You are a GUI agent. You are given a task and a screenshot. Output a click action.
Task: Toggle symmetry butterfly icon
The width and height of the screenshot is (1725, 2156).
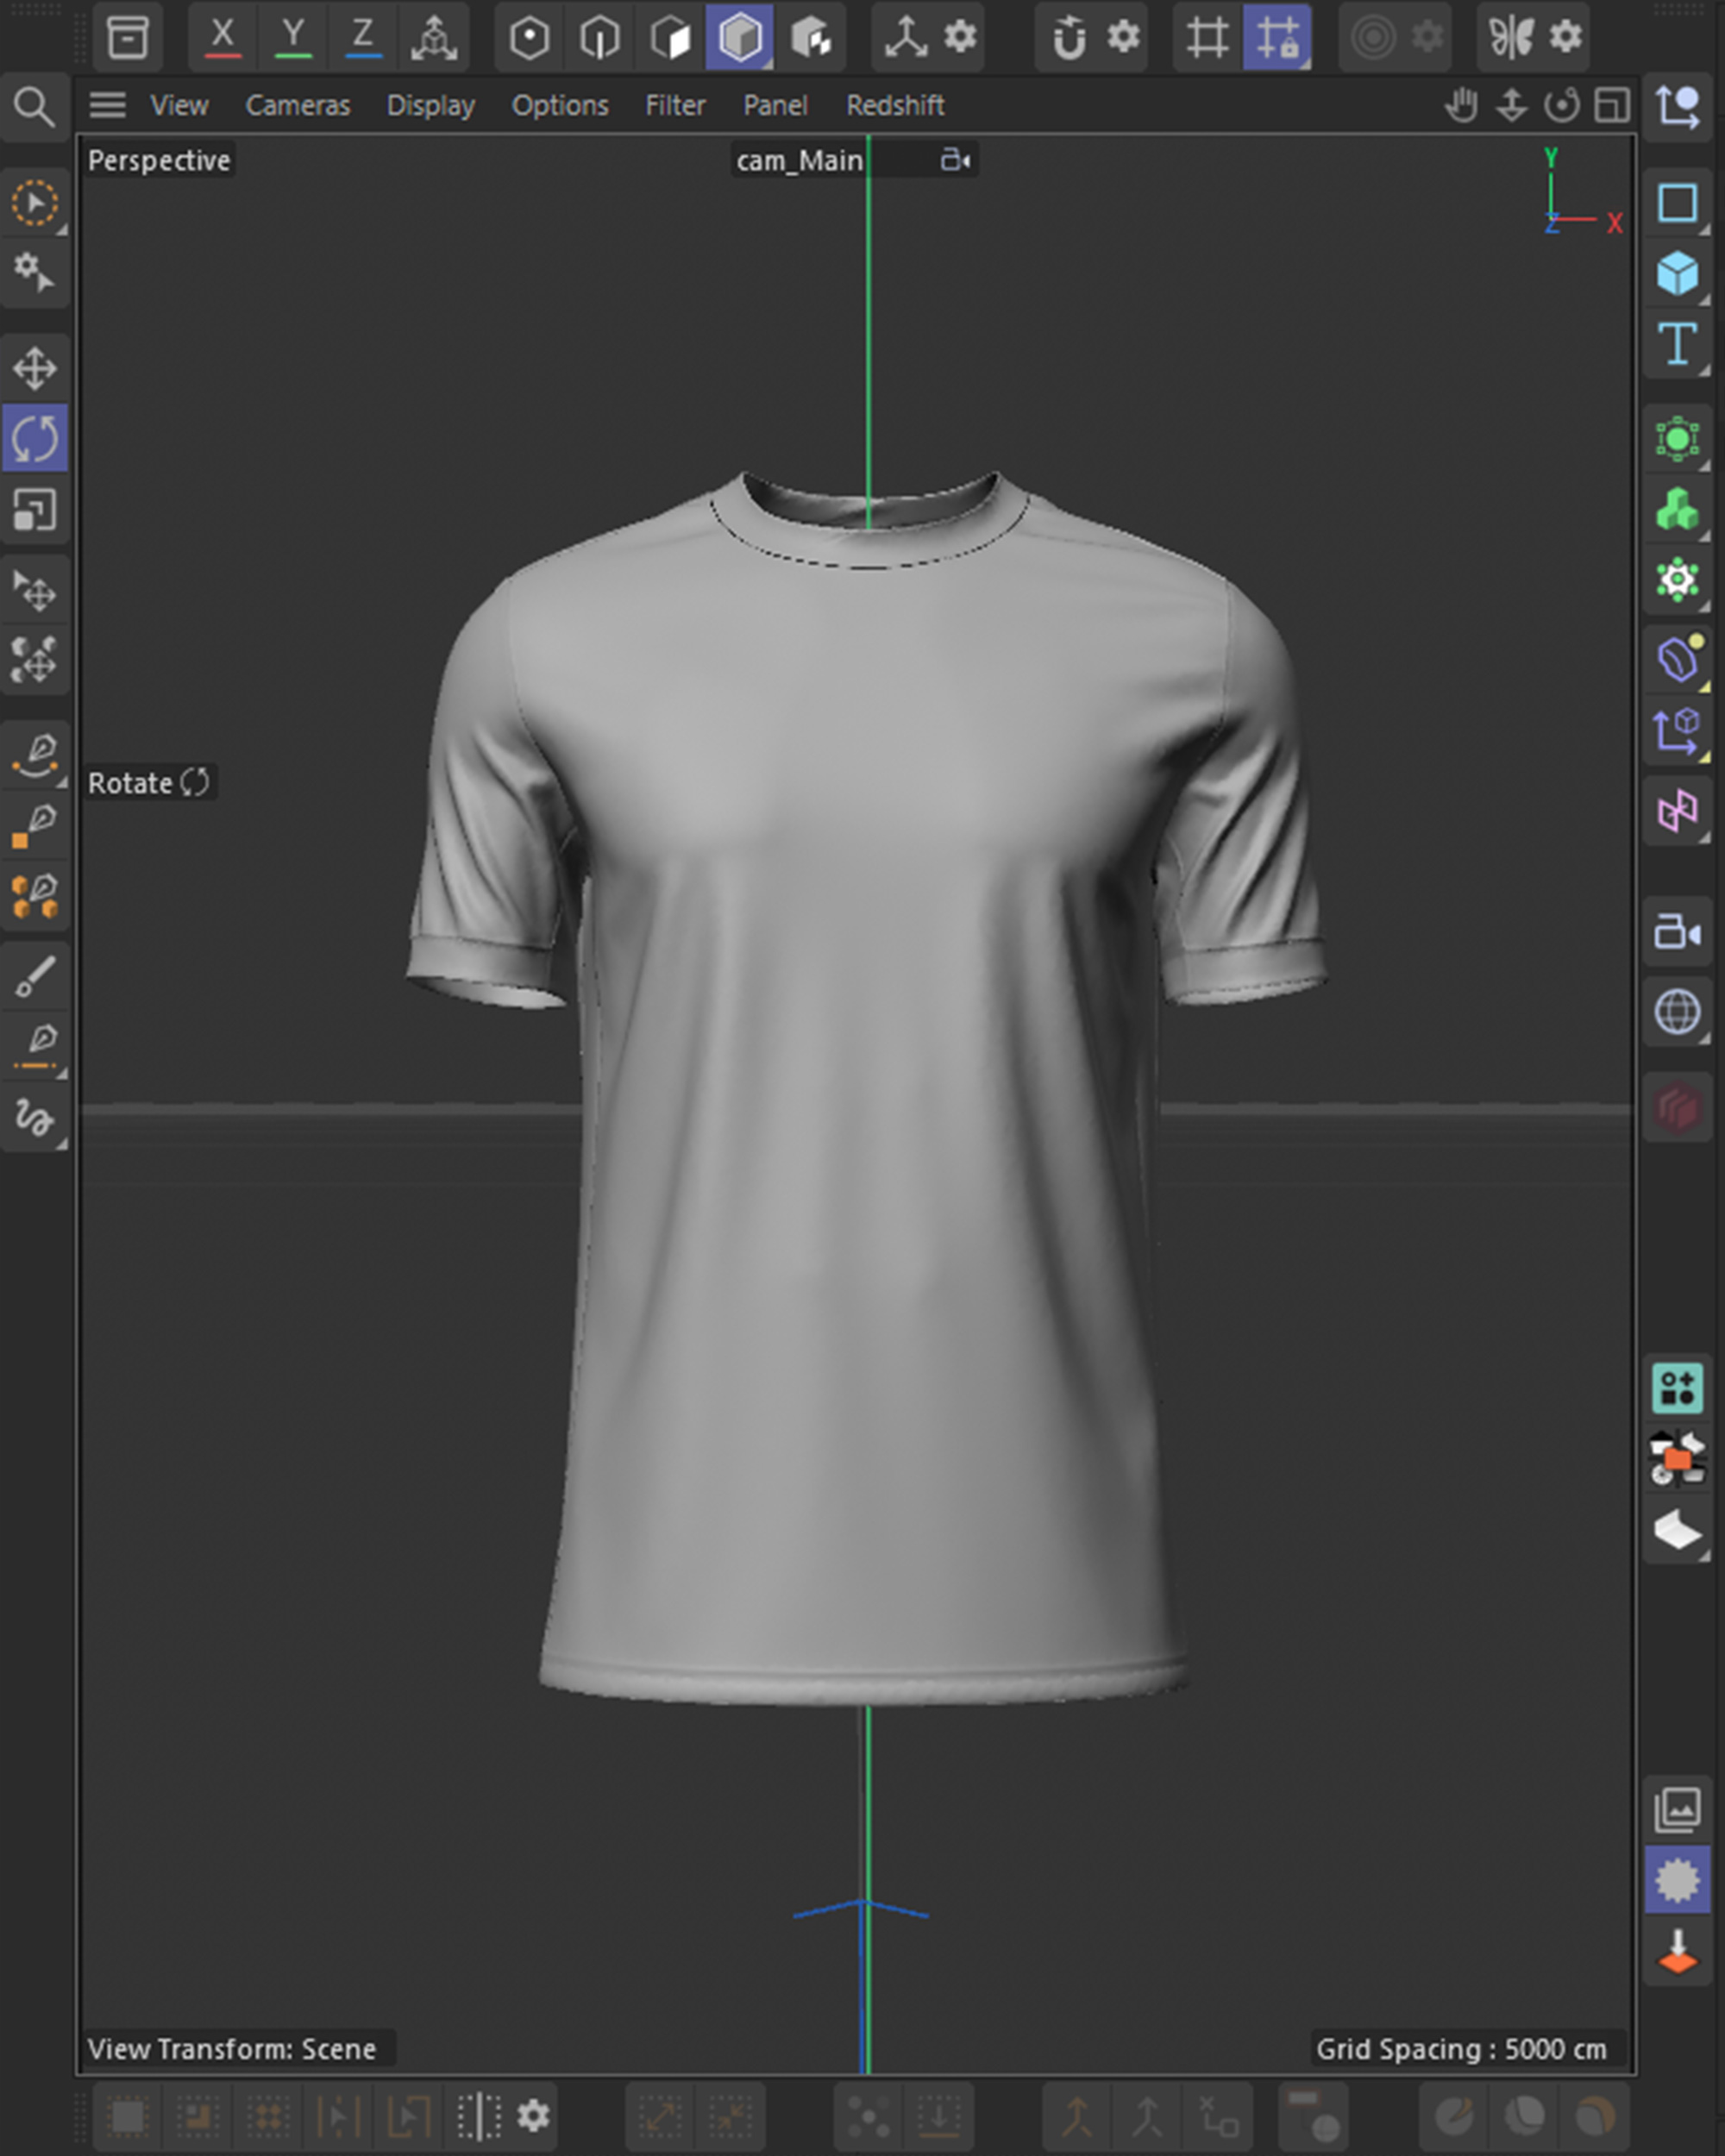(x=1511, y=37)
